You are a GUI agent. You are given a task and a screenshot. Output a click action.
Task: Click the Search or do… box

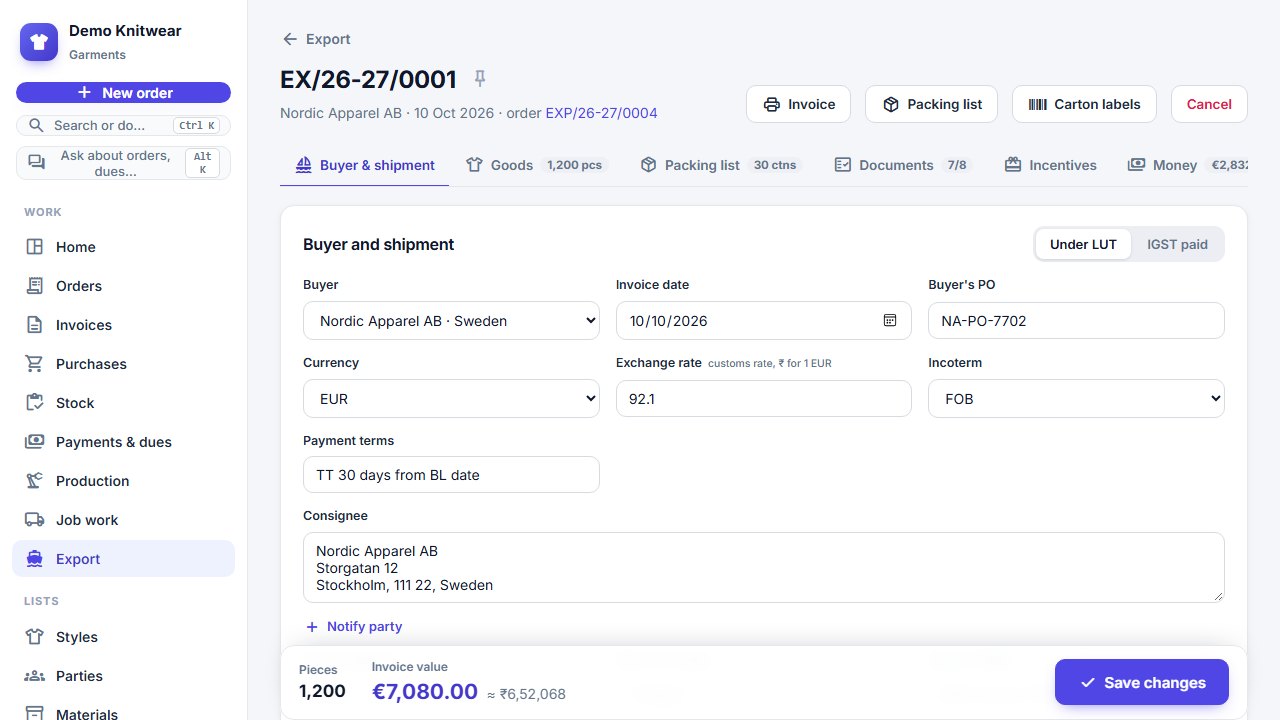(x=123, y=125)
